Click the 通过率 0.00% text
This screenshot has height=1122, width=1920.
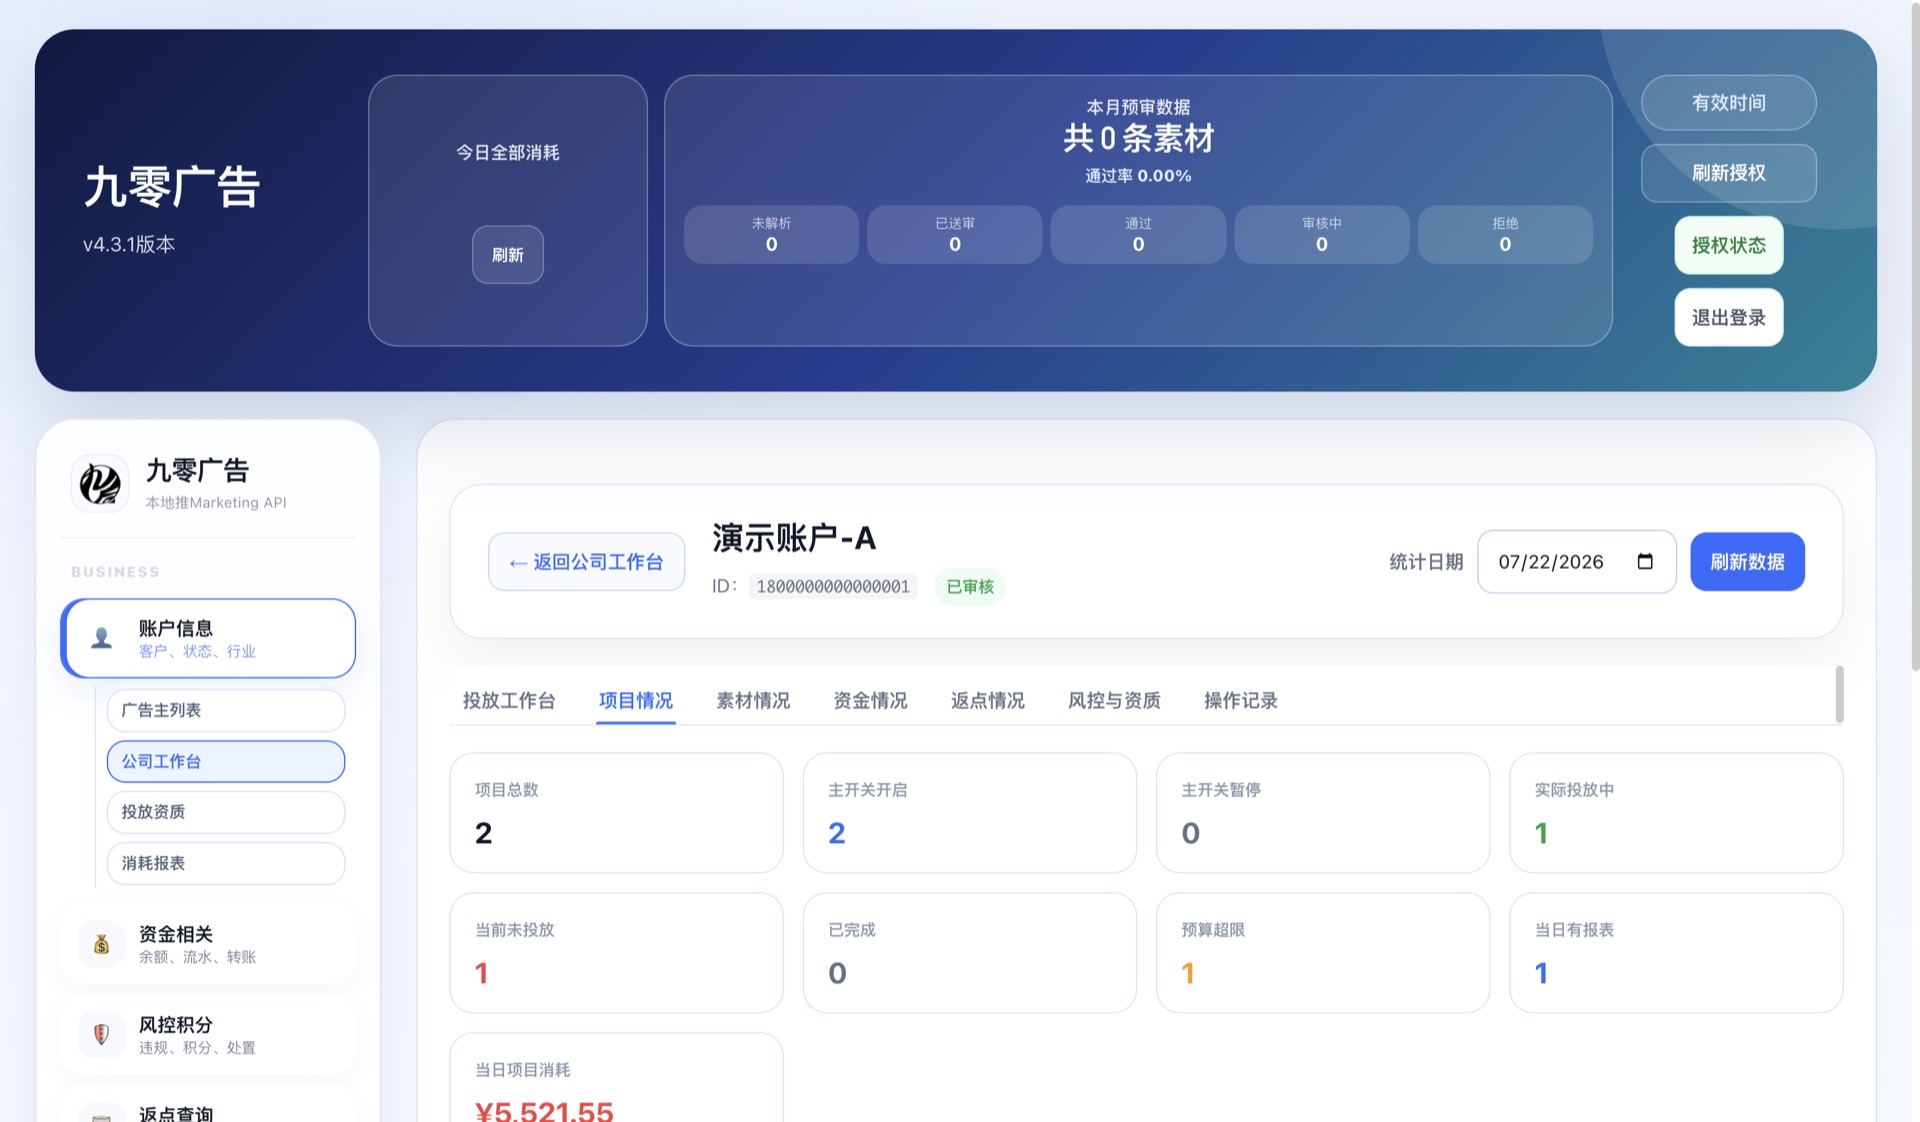[x=1138, y=176]
